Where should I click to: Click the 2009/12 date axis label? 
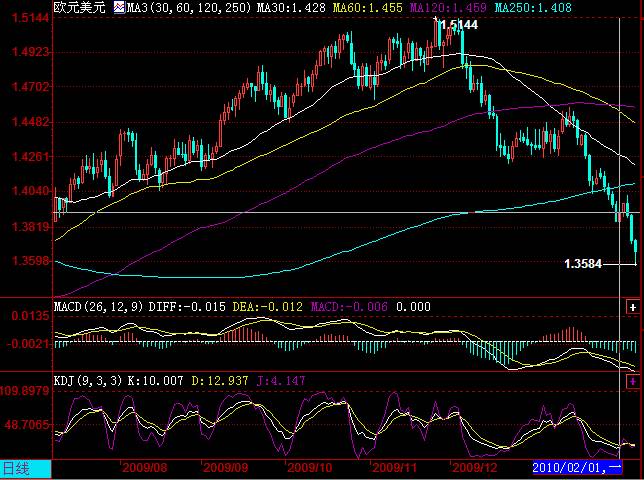coord(475,468)
